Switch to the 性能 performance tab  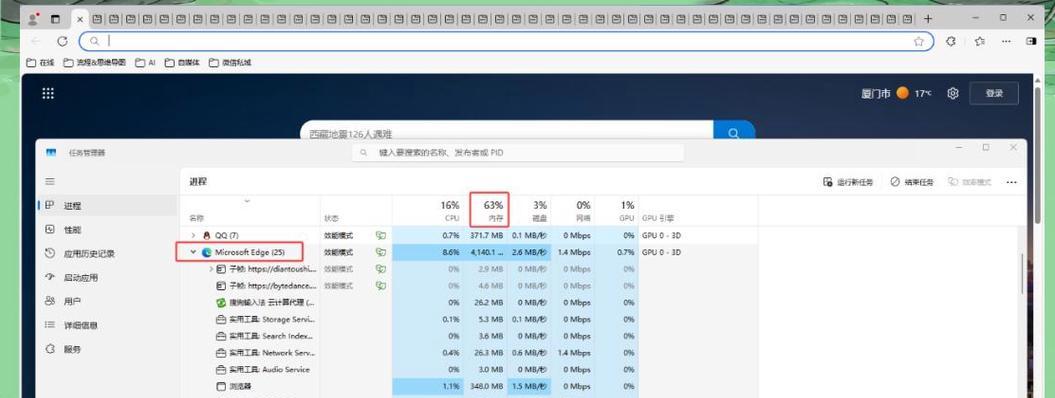pos(108,229)
